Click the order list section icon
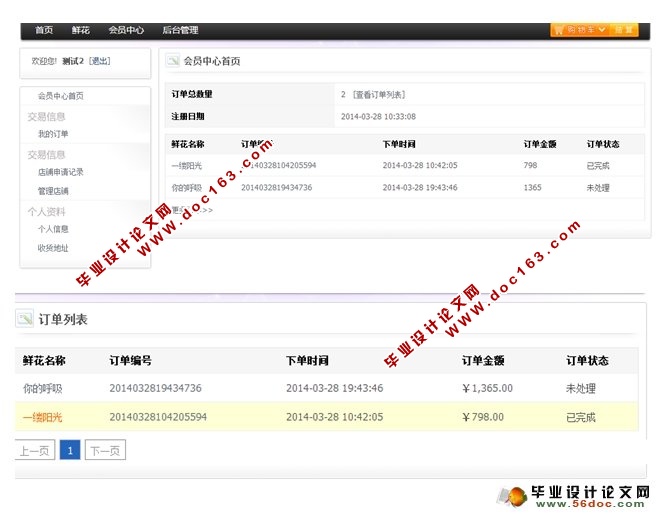 (24, 318)
